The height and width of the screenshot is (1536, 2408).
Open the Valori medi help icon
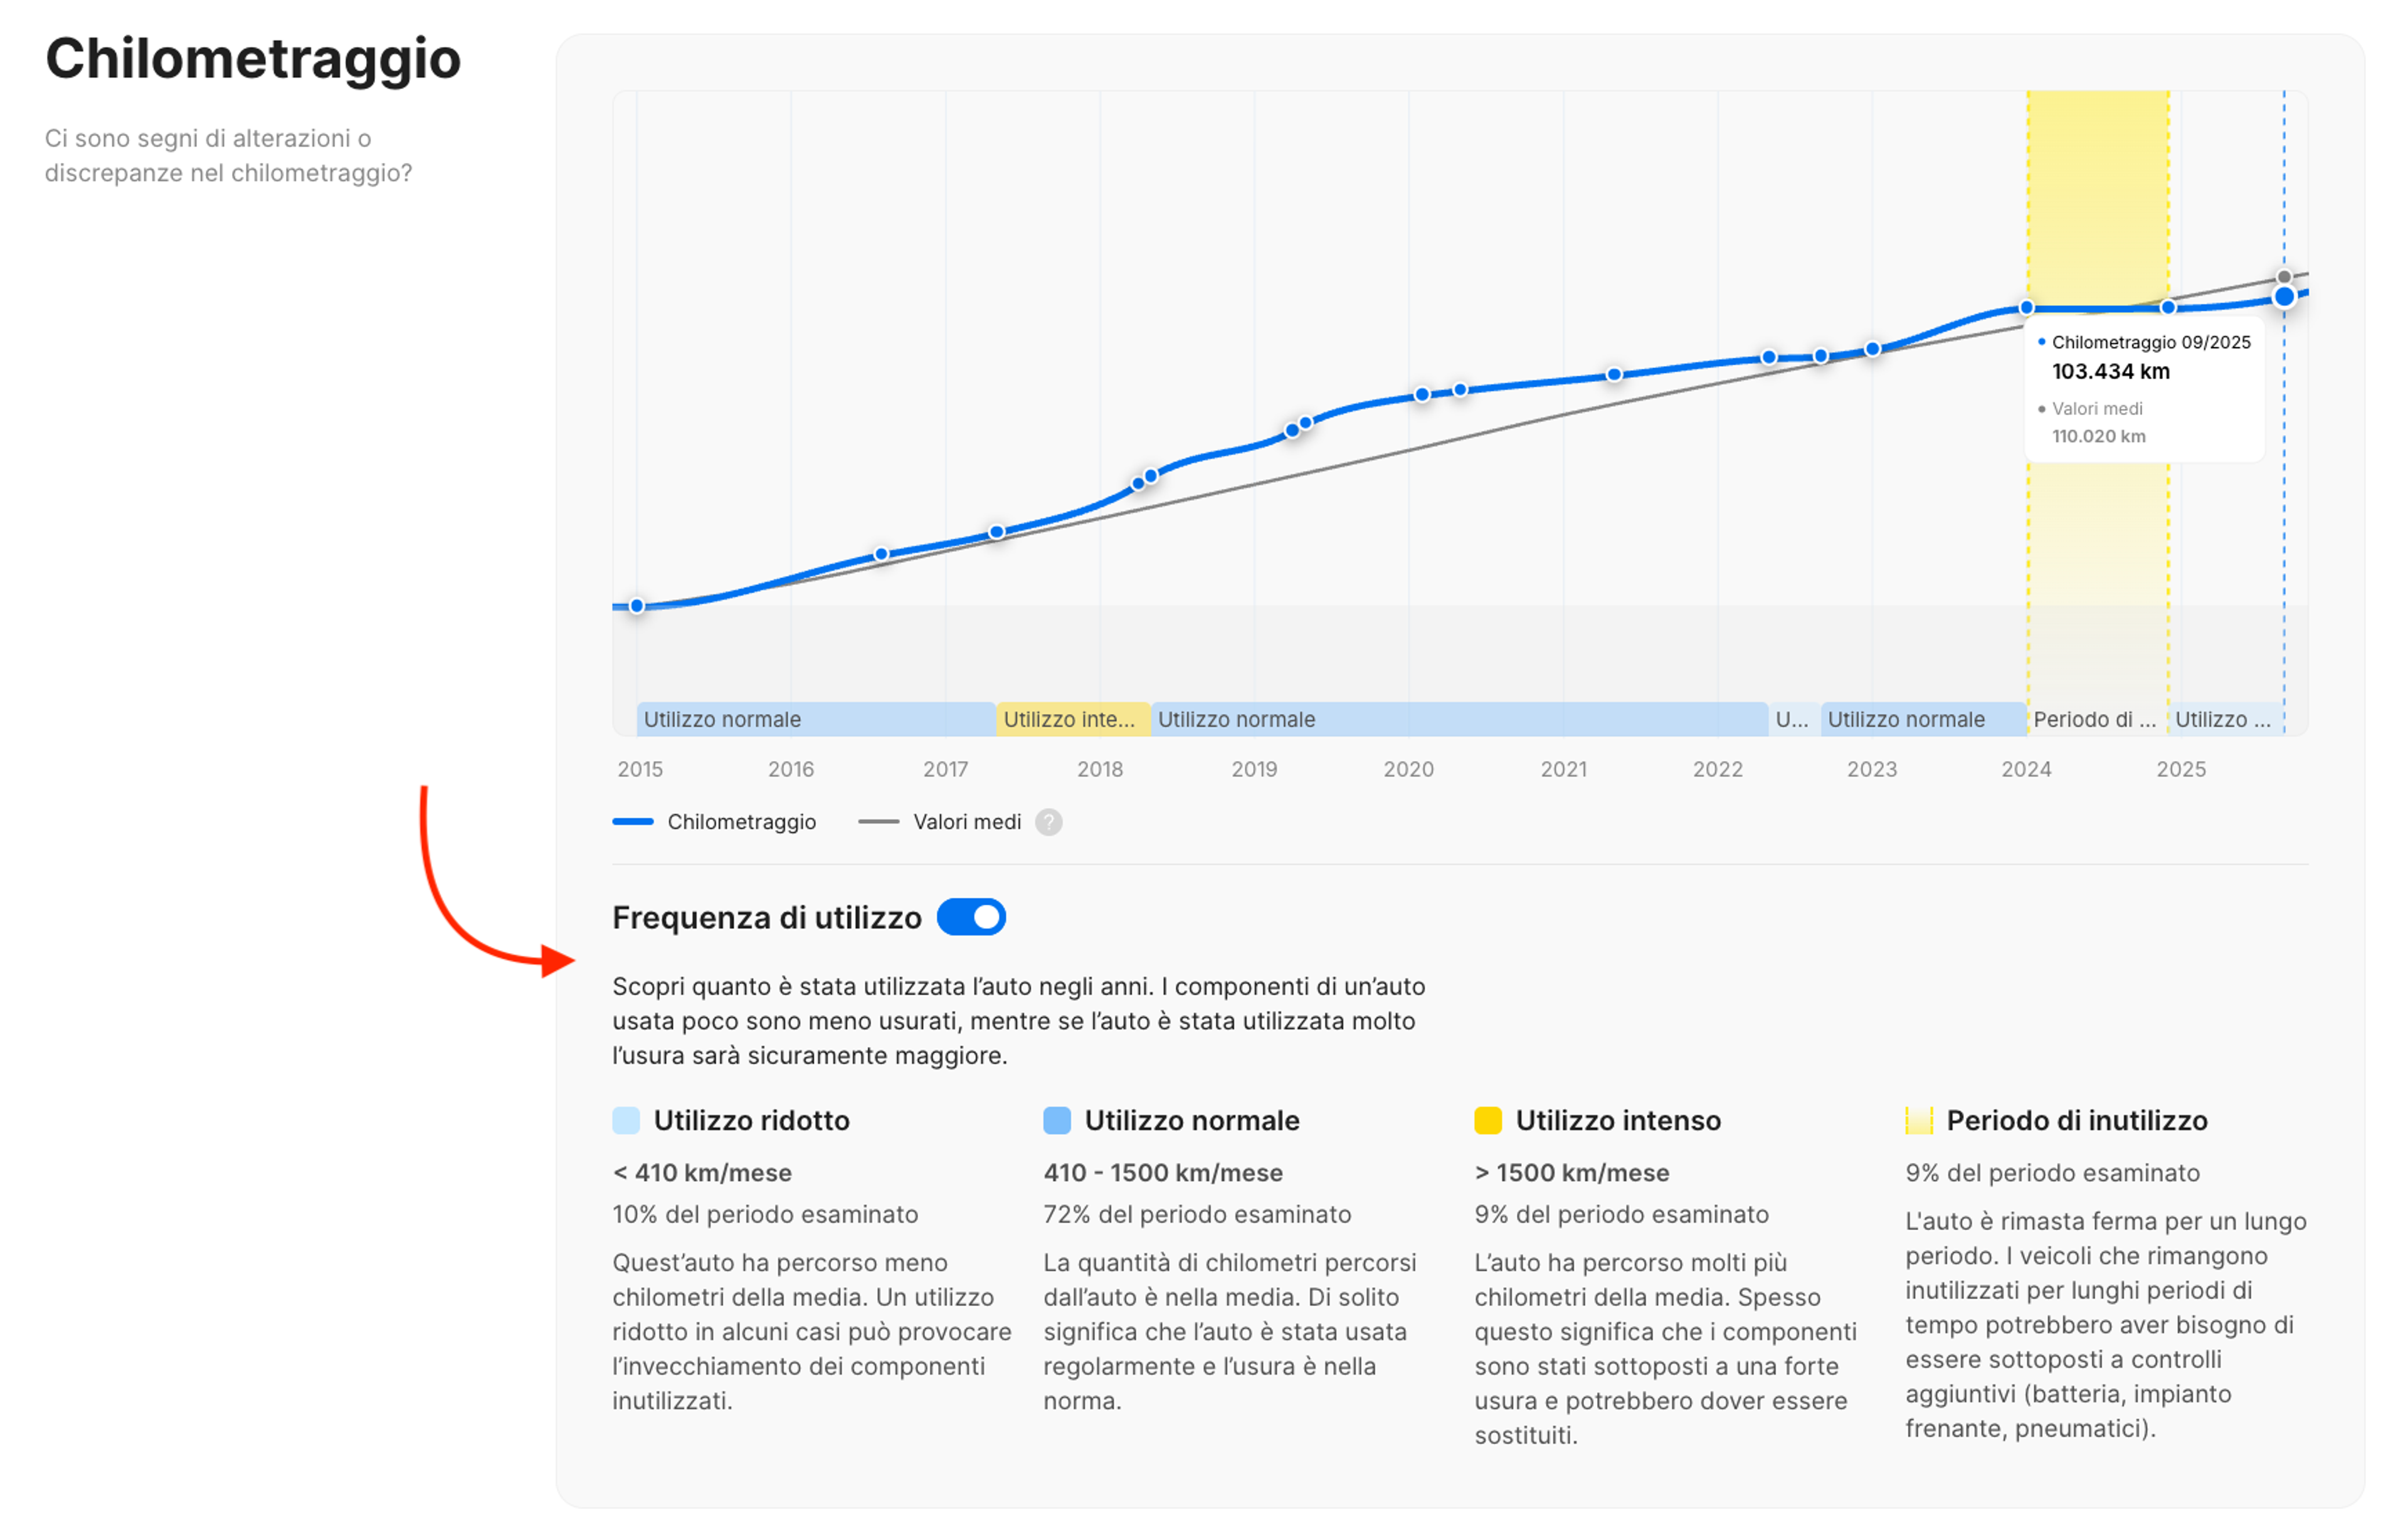(x=1048, y=822)
